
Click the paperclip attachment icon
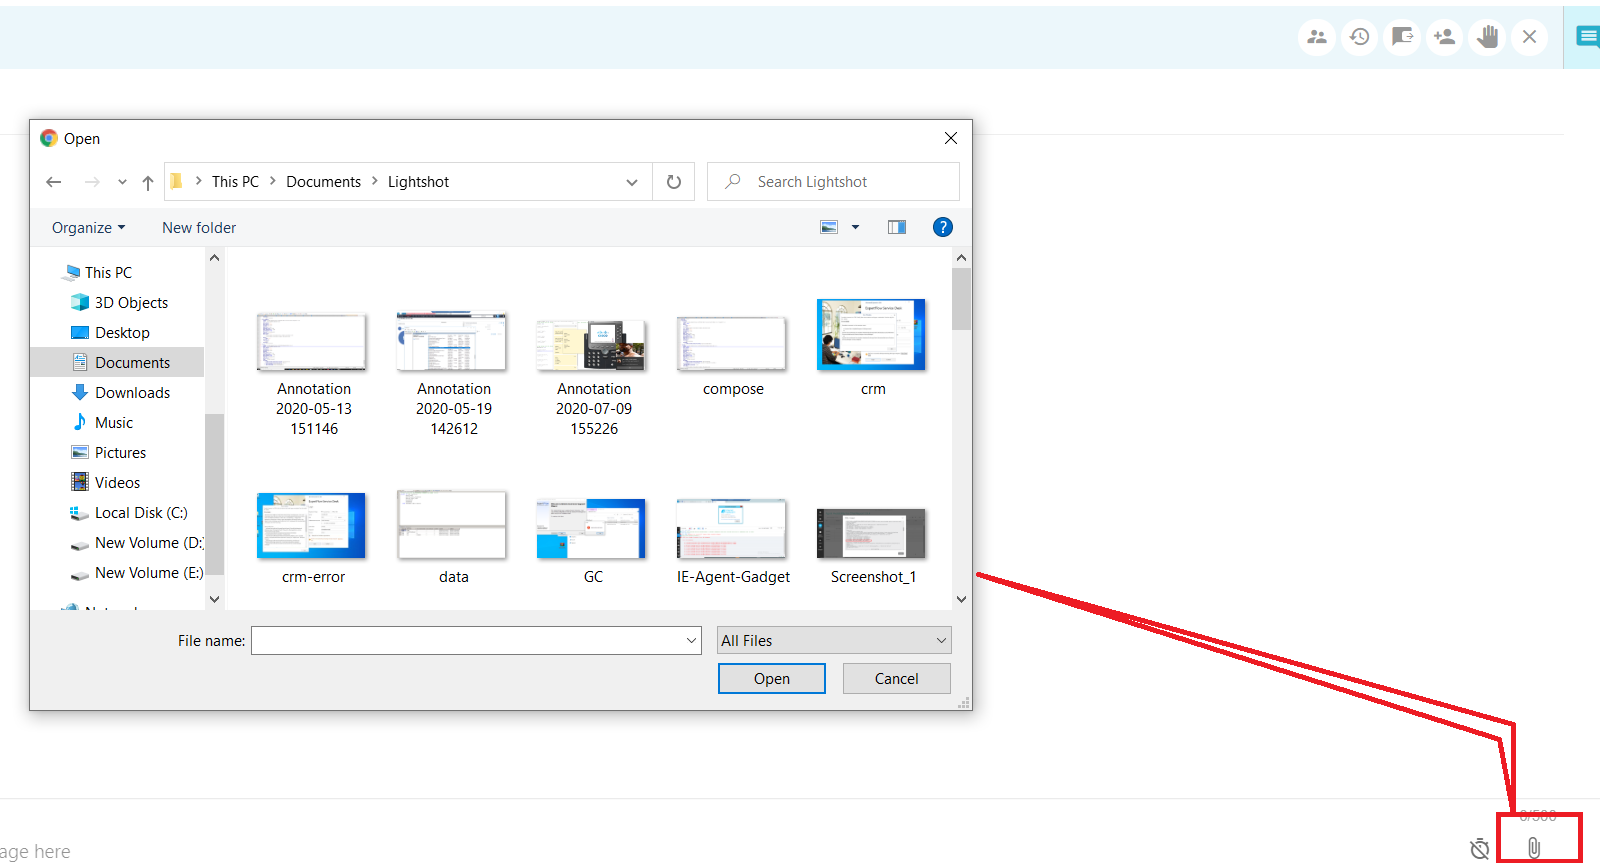[1534, 848]
